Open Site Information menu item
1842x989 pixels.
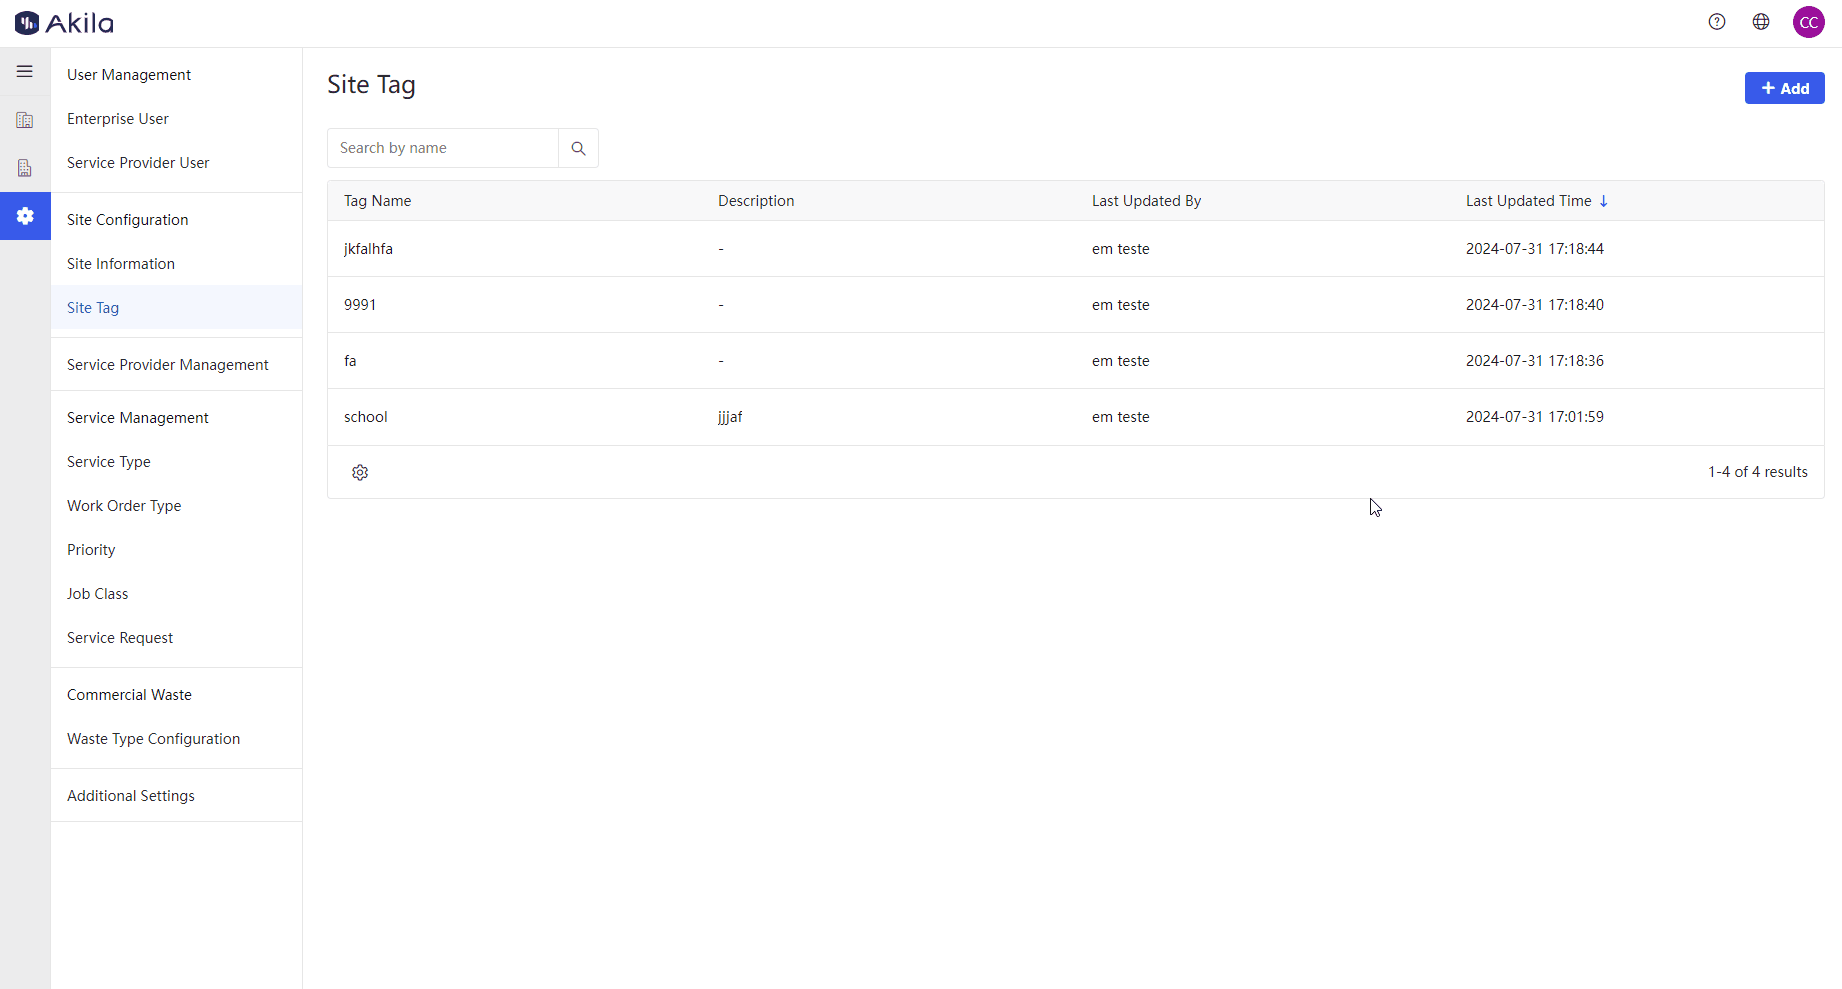pyautogui.click(x=121, y=264)
